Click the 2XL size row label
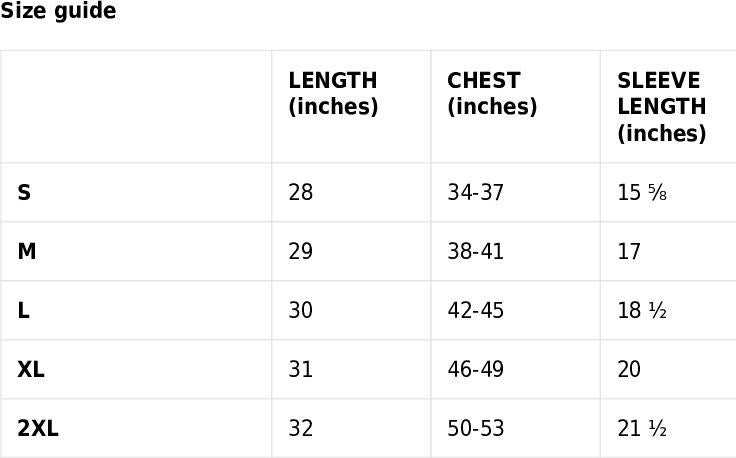Screen dimensions: 736x458 click(38, 428)
